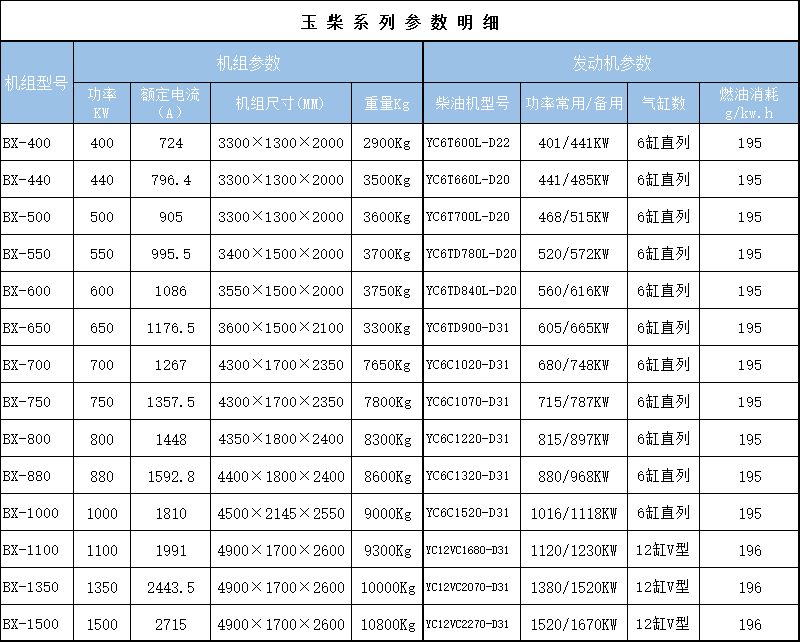Viewport: 800px width, 642px height.
Task: Click the 机组参数 group header
Action: coord(248,63)
